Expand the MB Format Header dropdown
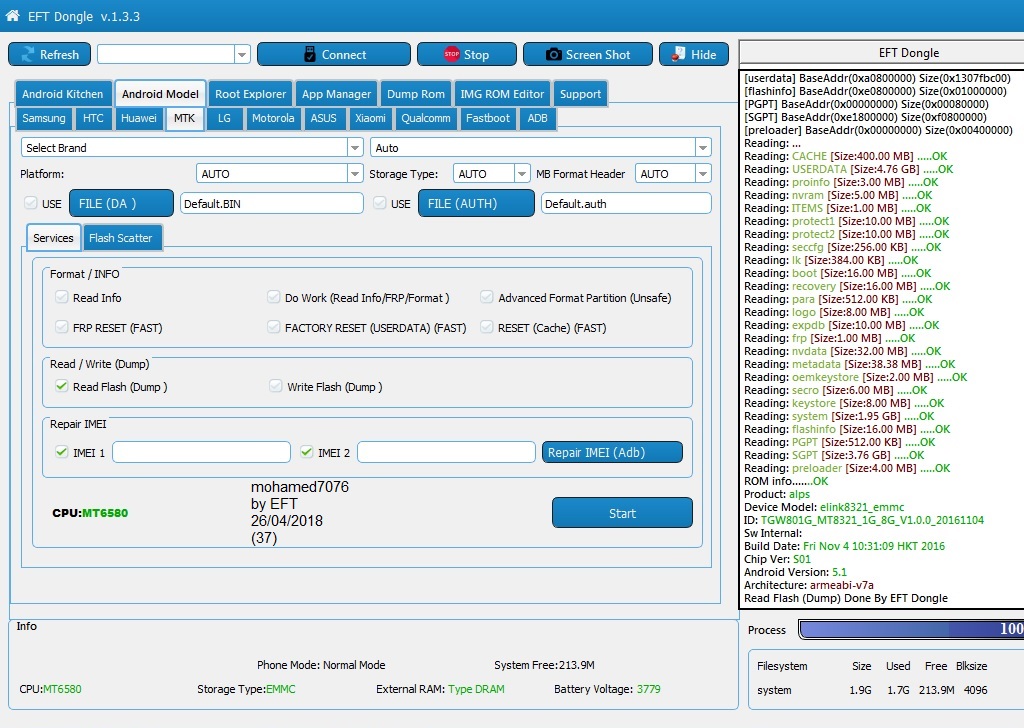The image size is (1024, 728). point(703,174)
